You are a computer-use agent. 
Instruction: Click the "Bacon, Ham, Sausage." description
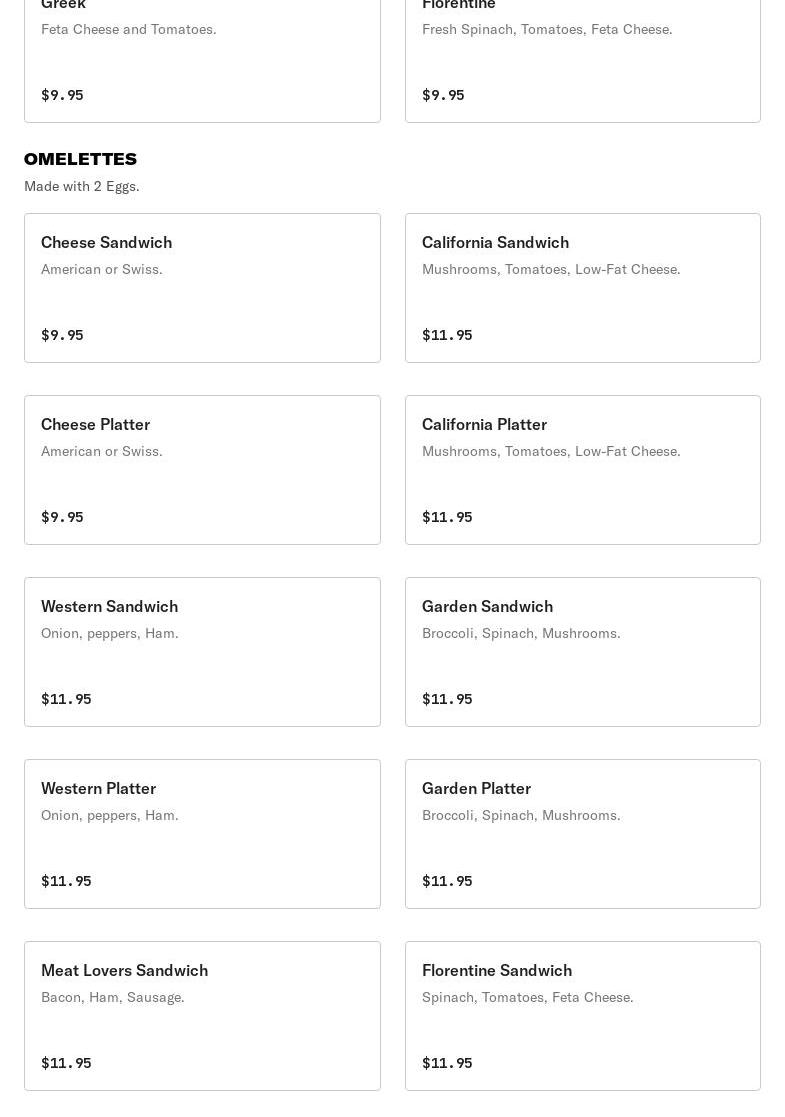coord(113,997)
